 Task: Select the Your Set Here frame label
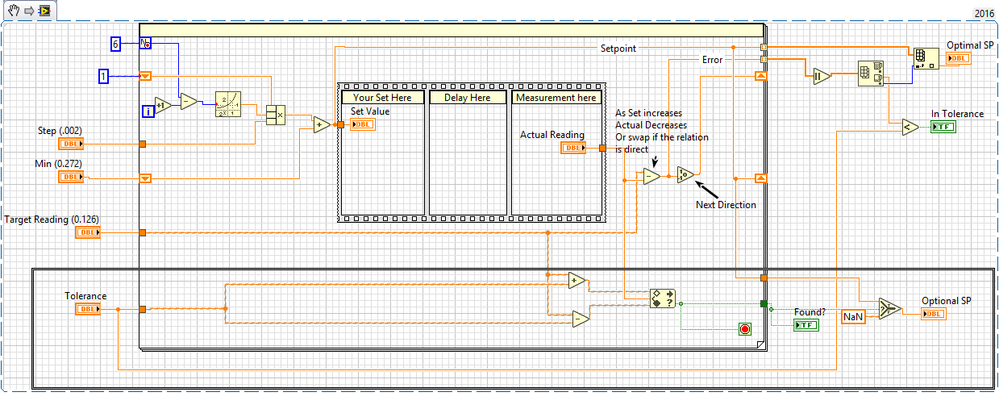(382, 97)
